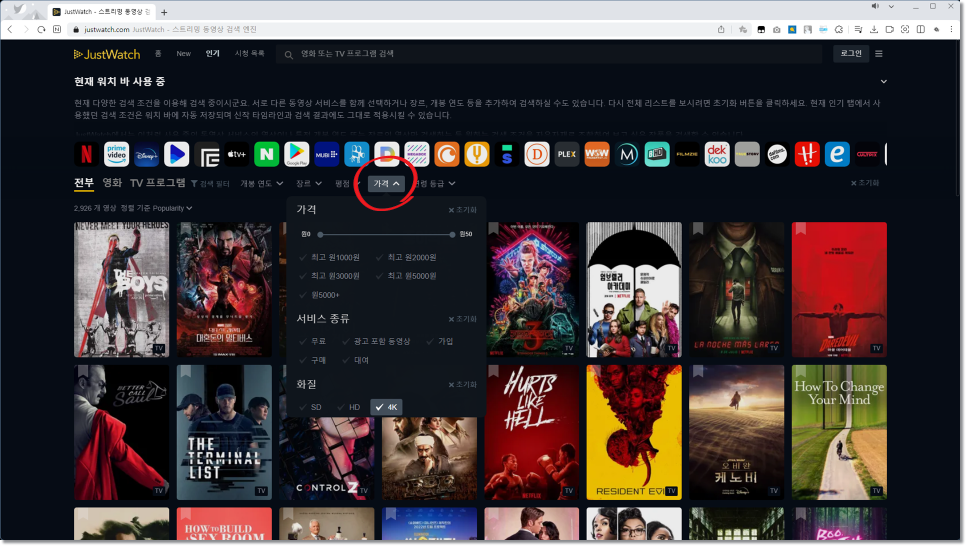Enable the 광고 포함 동영상 option
Image resolution: width=966 pixels, height=546 pixels.
click(376, 341)
